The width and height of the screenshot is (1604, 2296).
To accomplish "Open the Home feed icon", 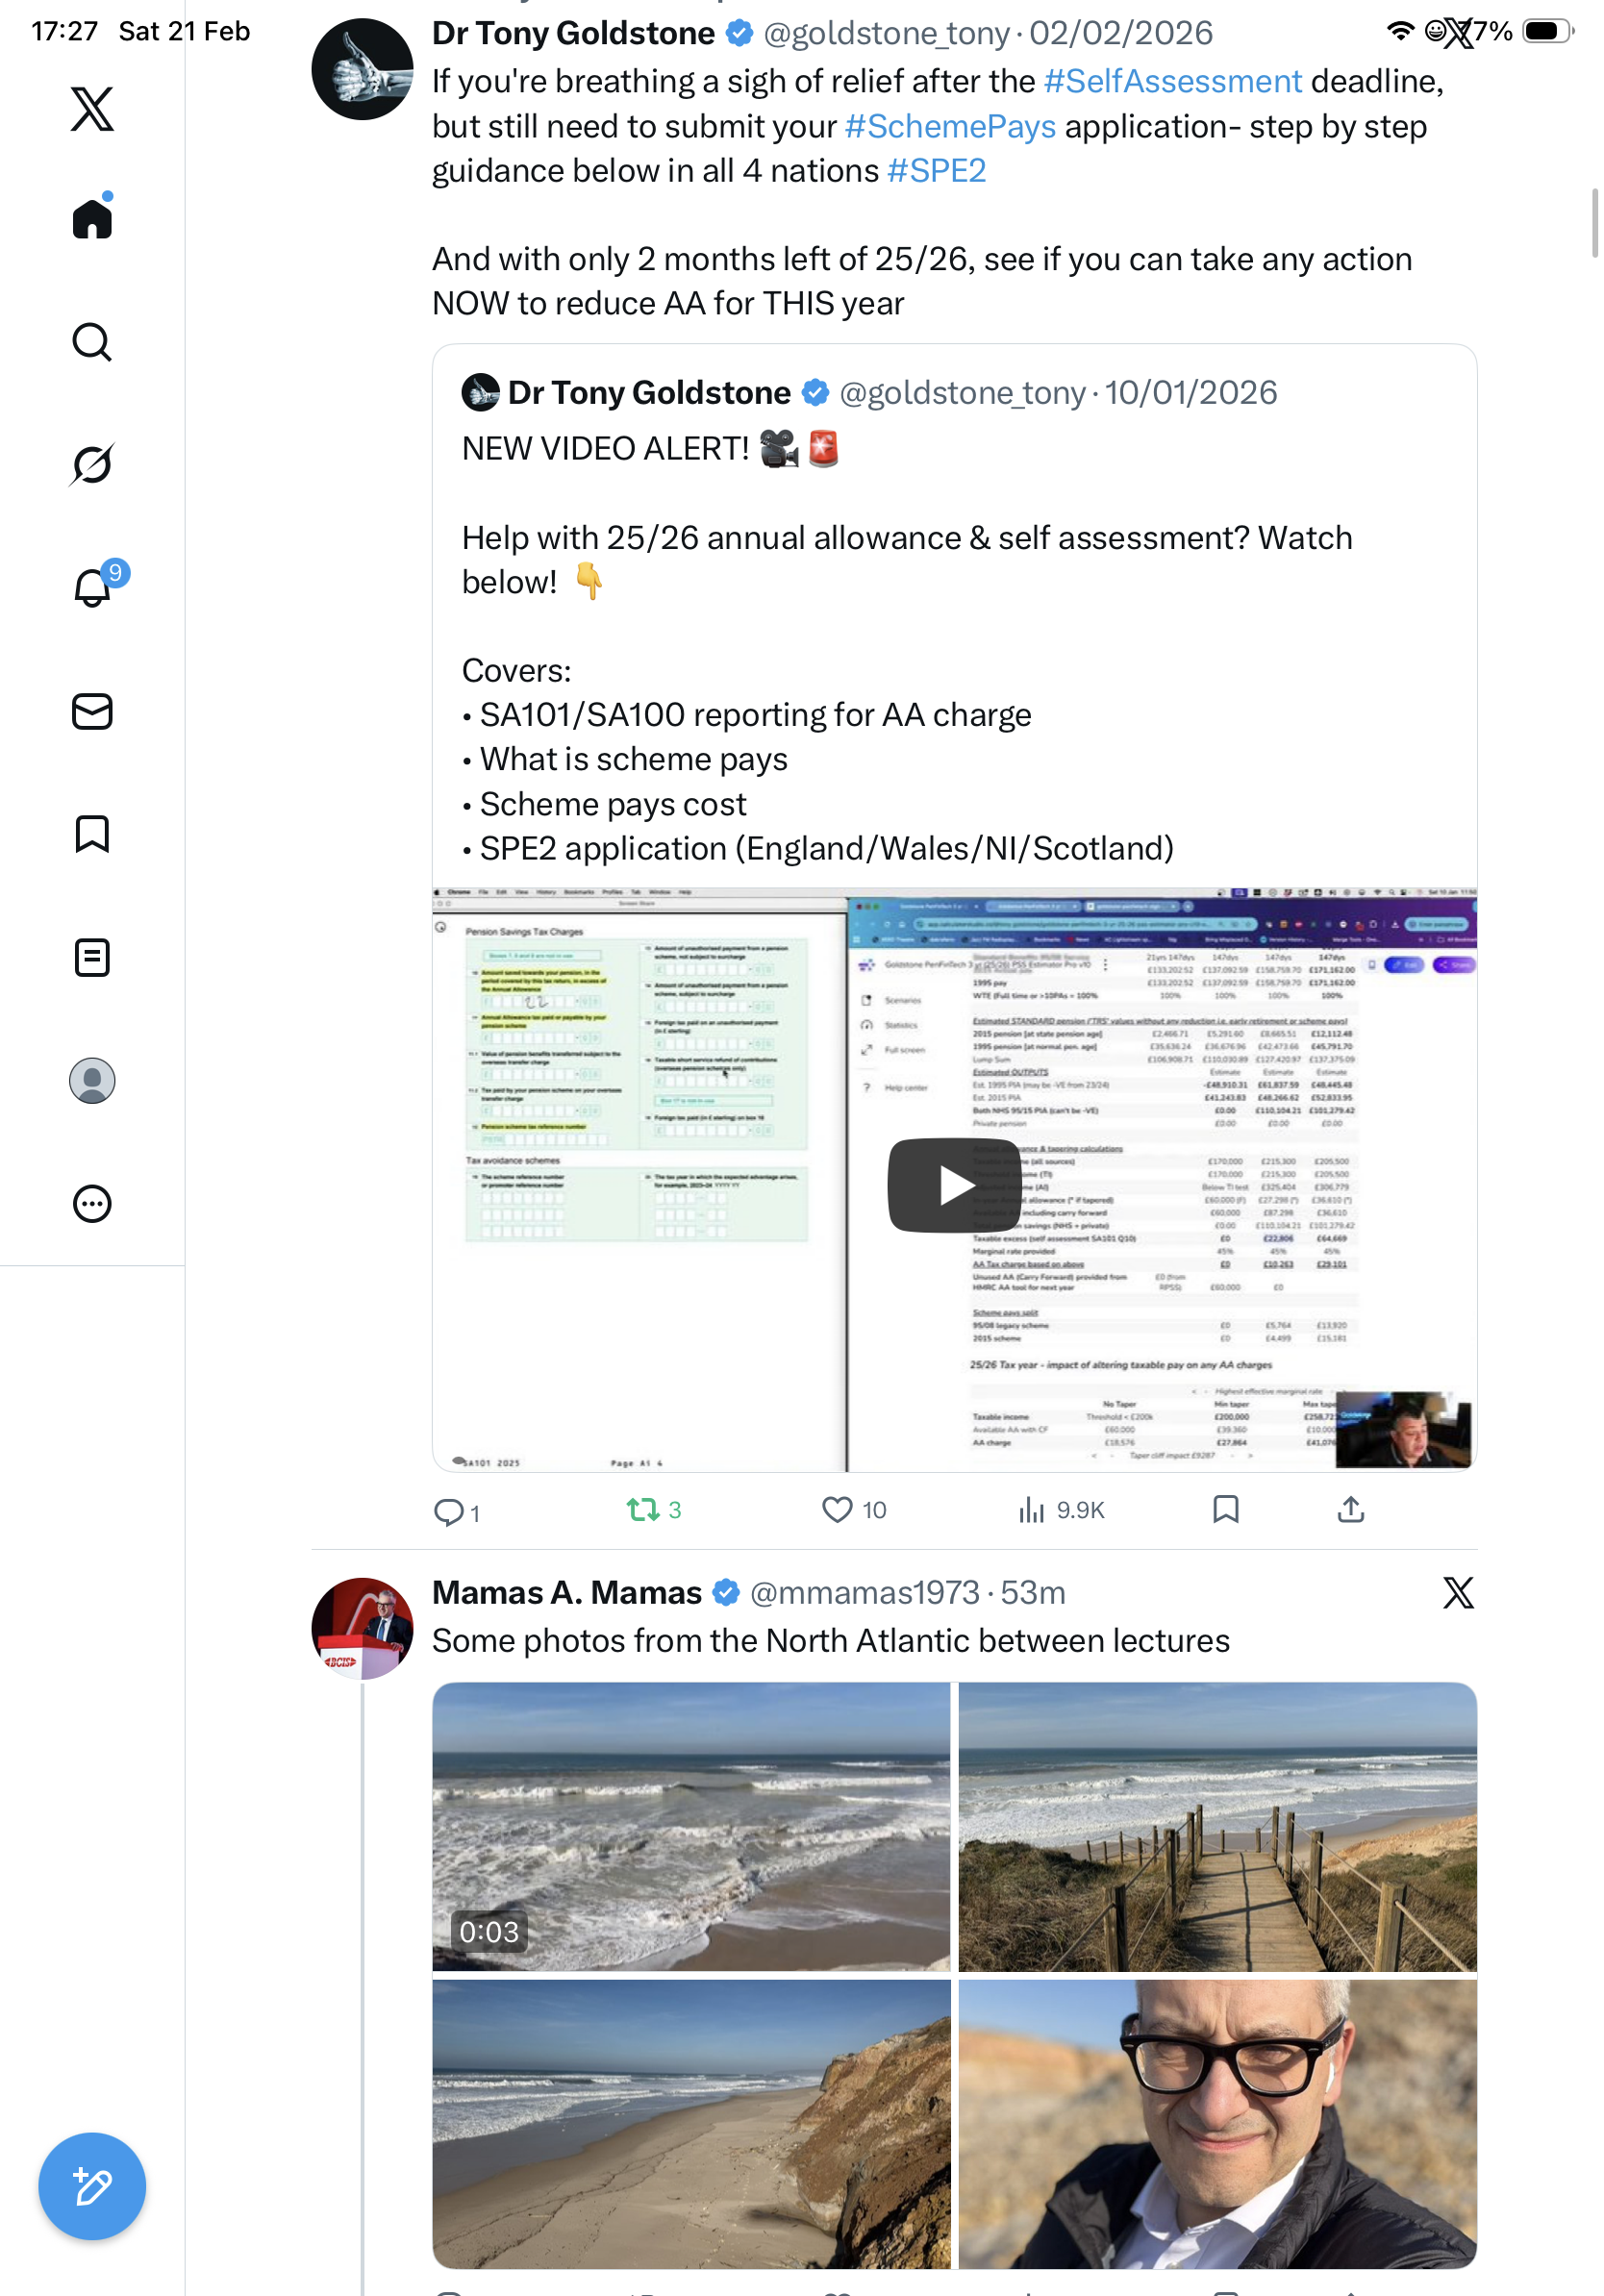I will pyautogui.click(x=92, y=218).
